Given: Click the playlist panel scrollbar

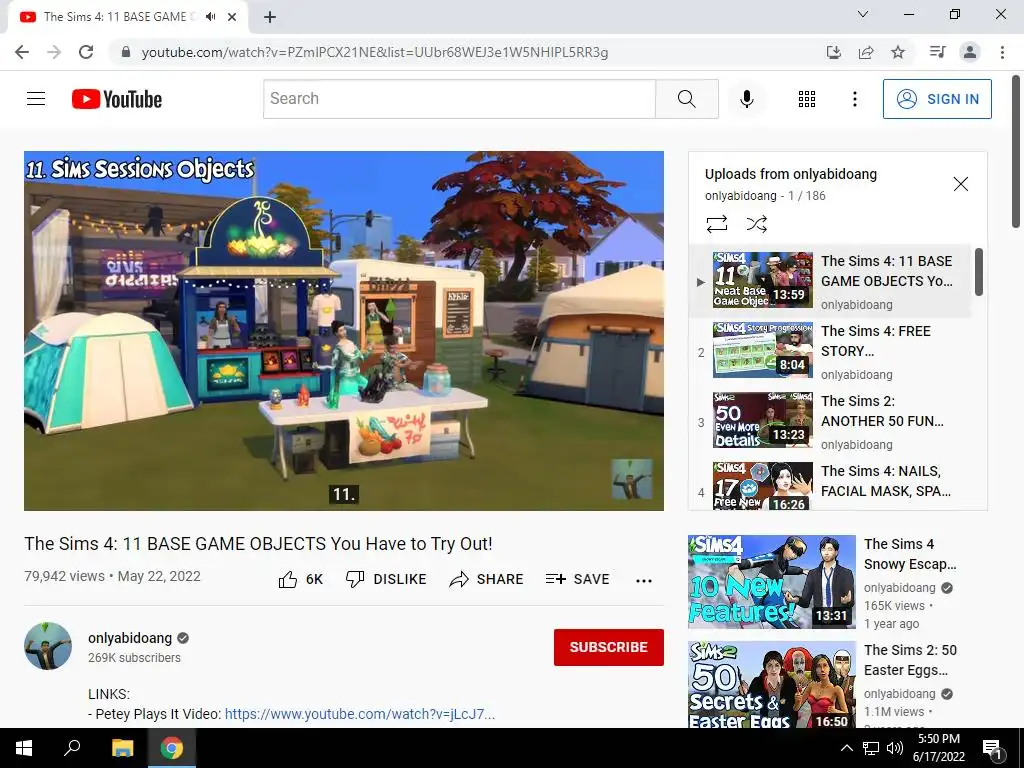Looking at the screenshot, I should pos(978,272).
